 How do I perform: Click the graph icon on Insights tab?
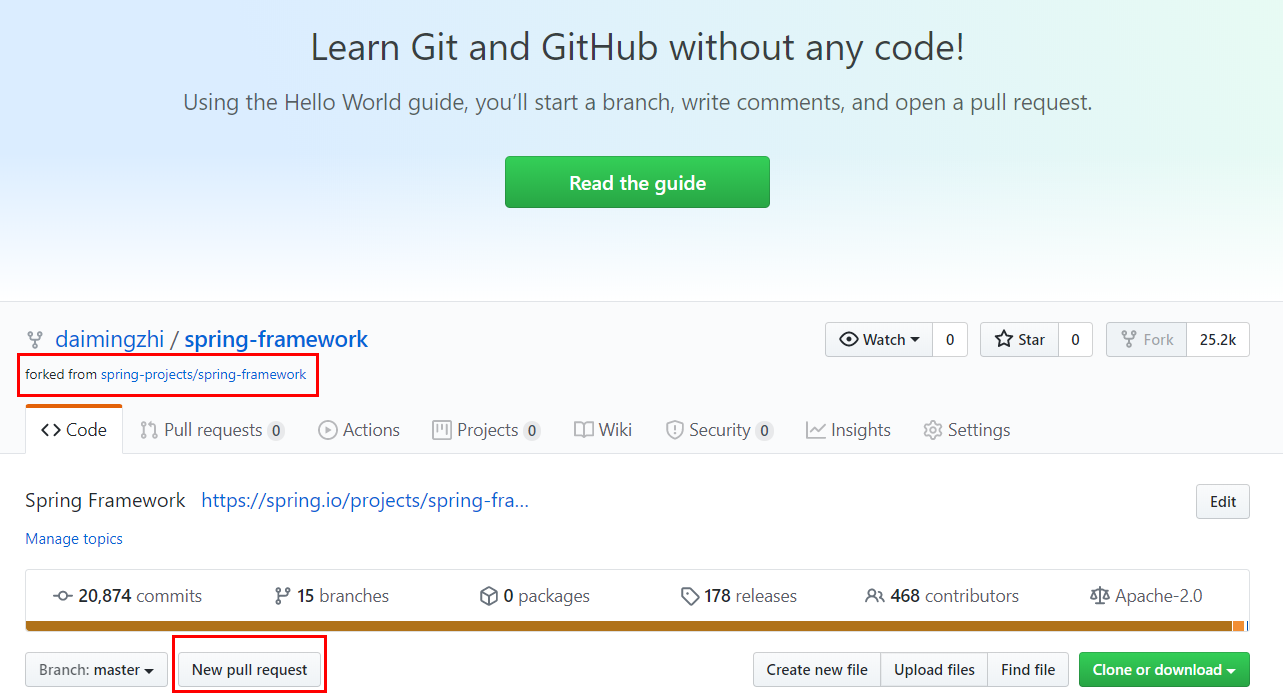pos(816,430)
